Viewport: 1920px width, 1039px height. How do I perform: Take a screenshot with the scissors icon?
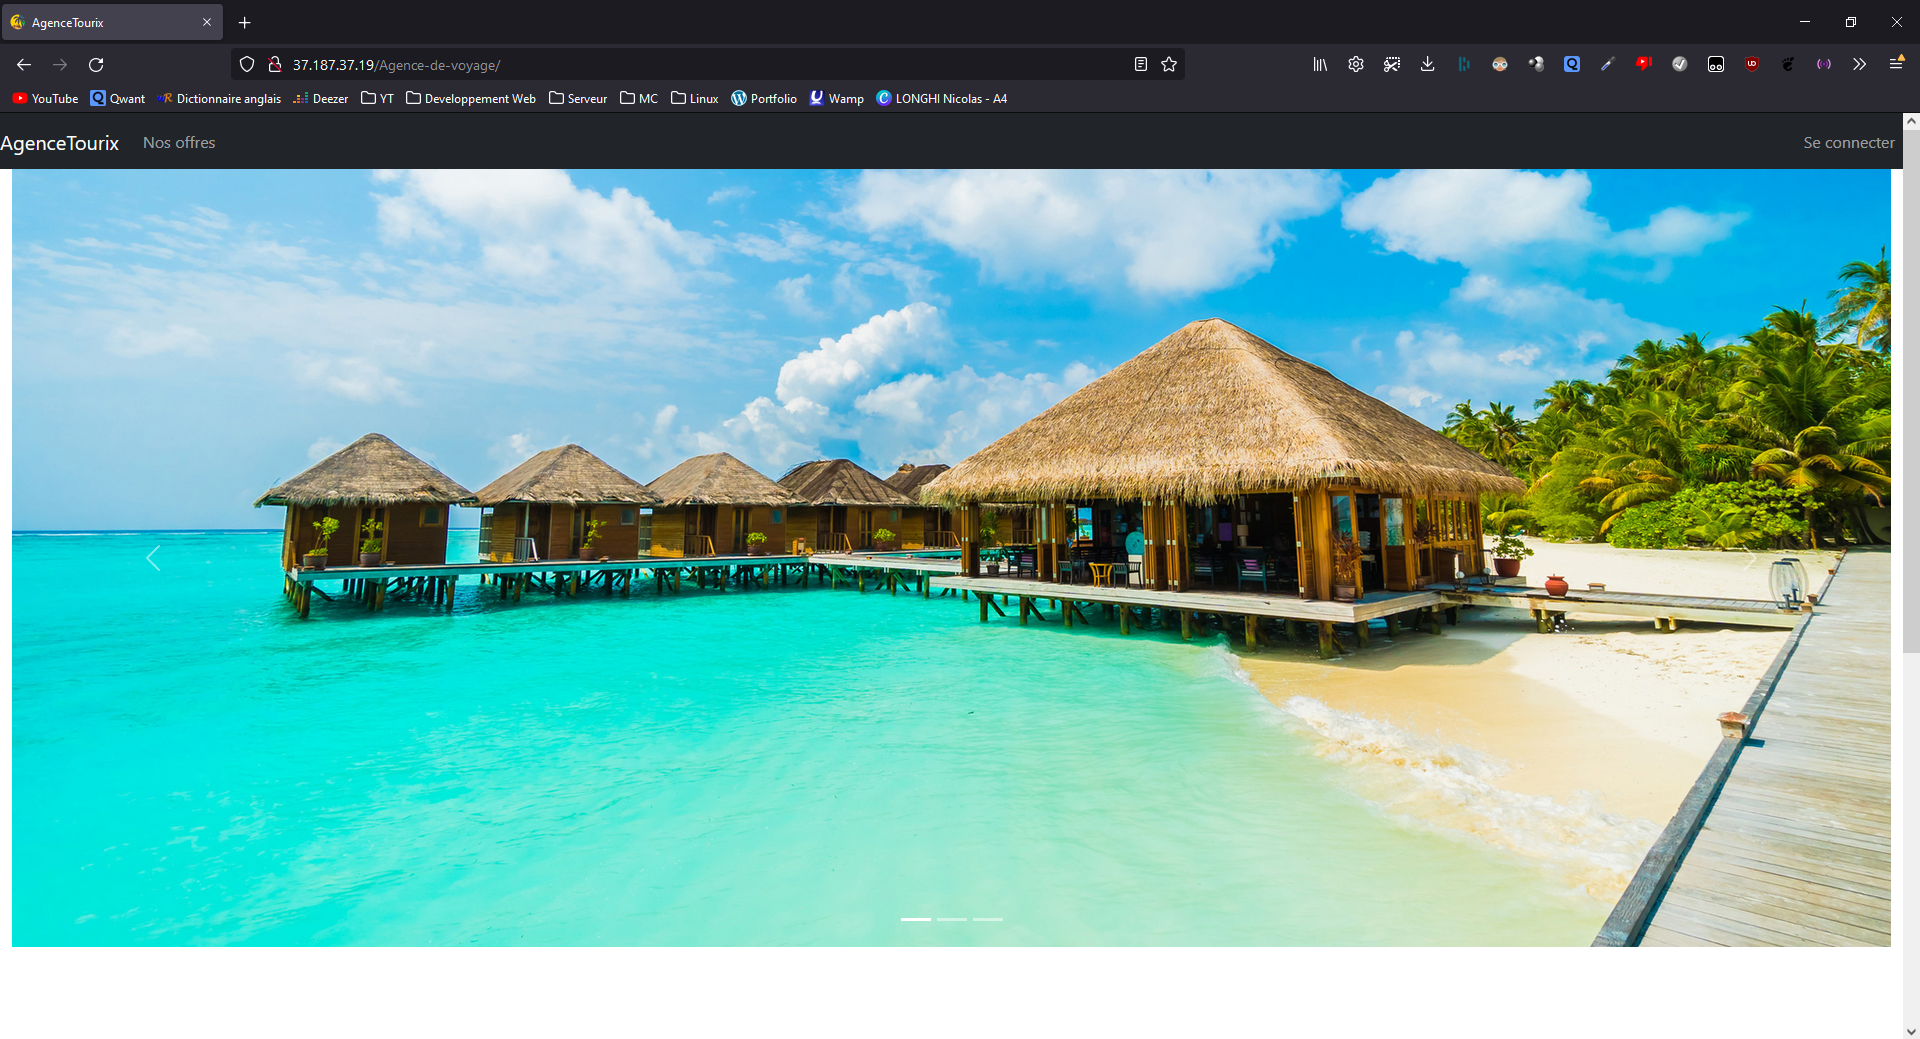coord(1391,65)
